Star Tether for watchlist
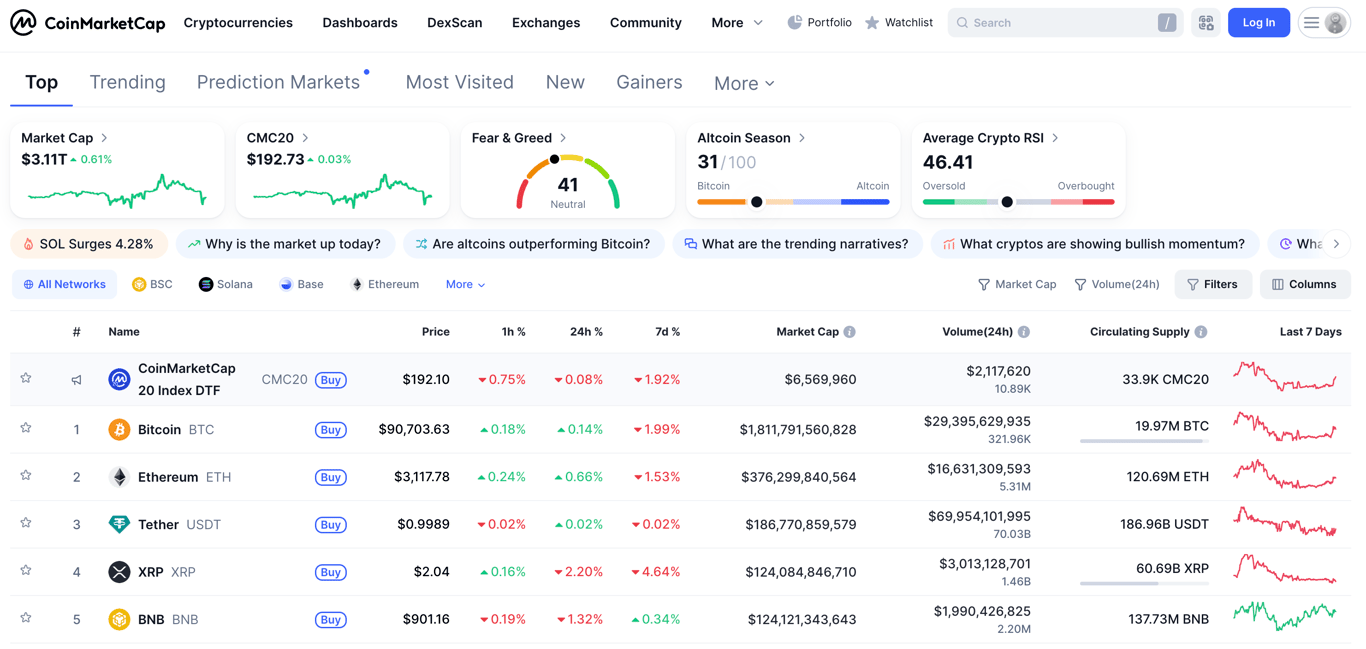Viewport: 1366px width, 649px height. pyautogui.click(x=26, y=523)
